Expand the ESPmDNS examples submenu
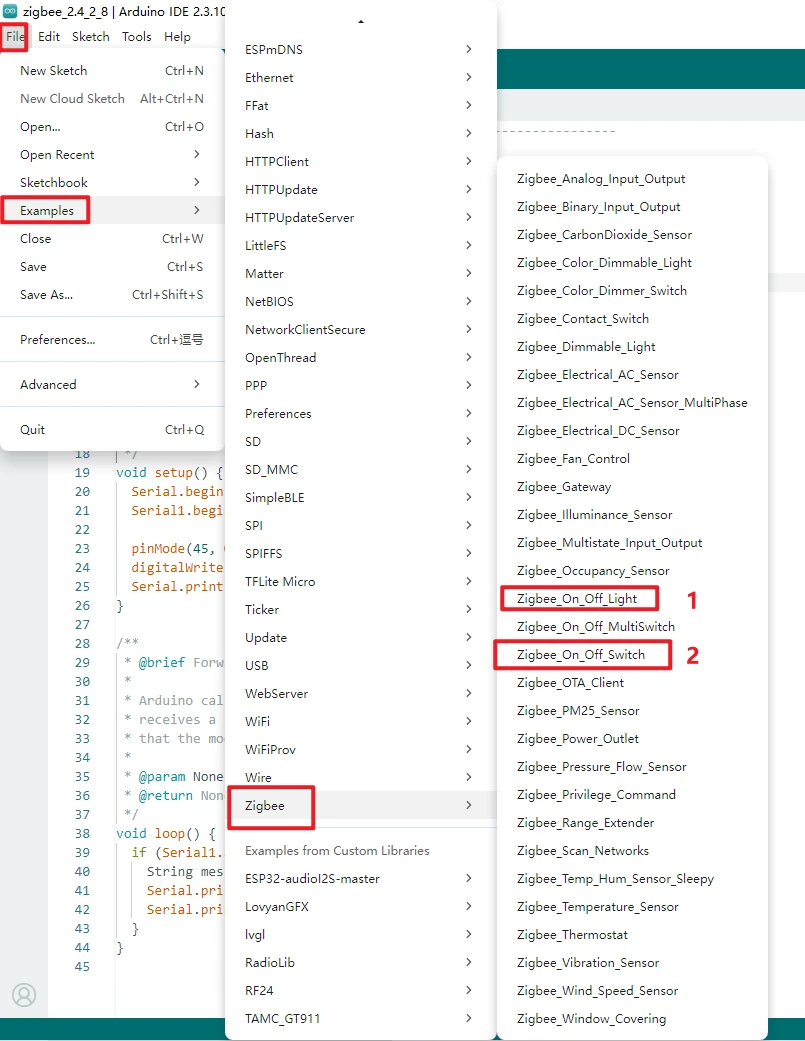 (x=360, y=49)
